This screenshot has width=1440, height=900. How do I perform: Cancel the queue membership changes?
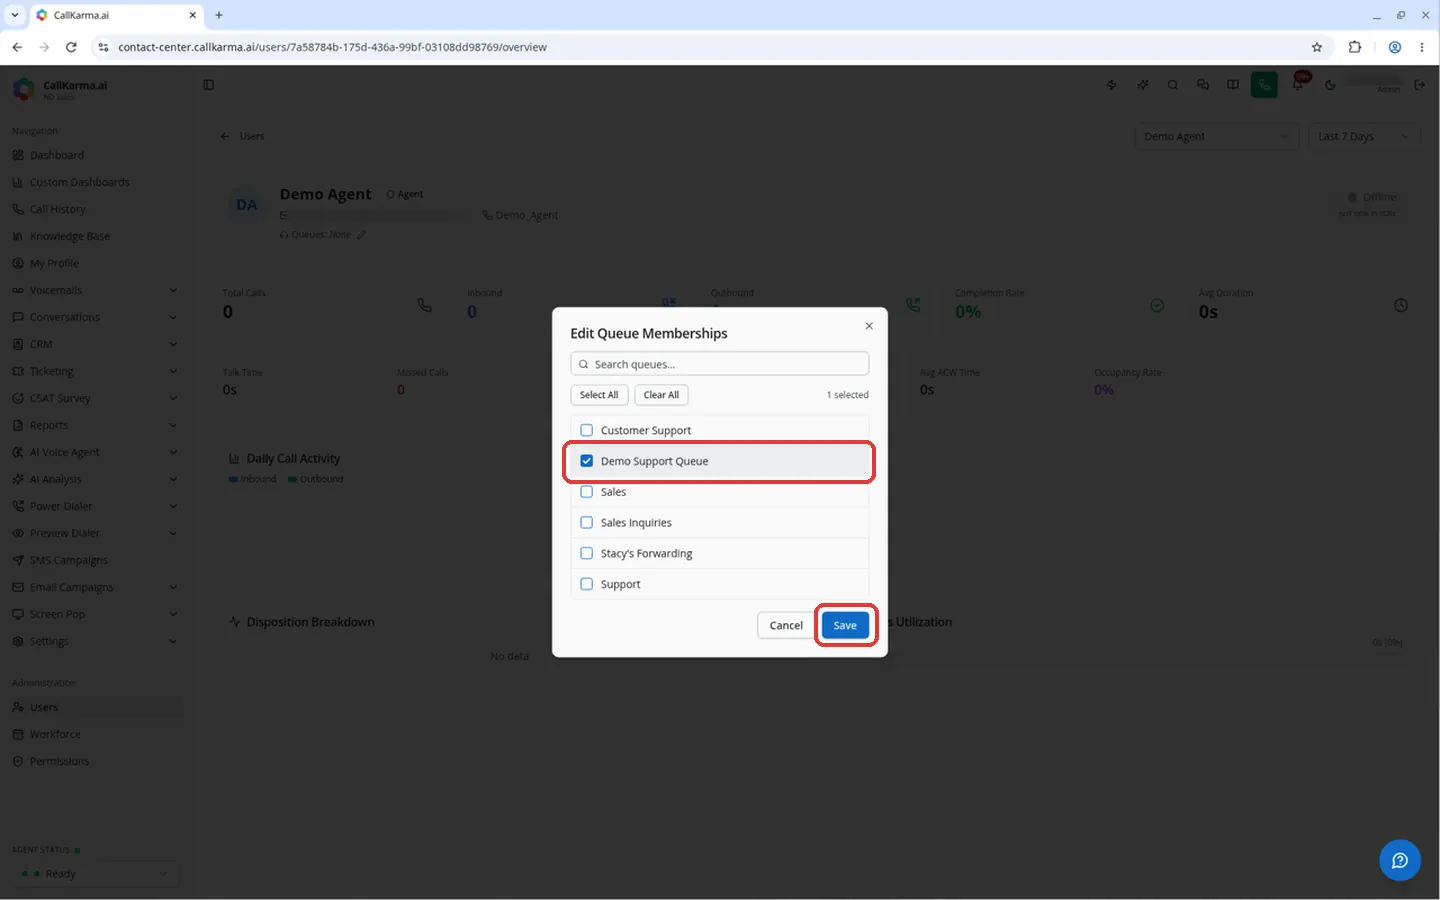786,625
